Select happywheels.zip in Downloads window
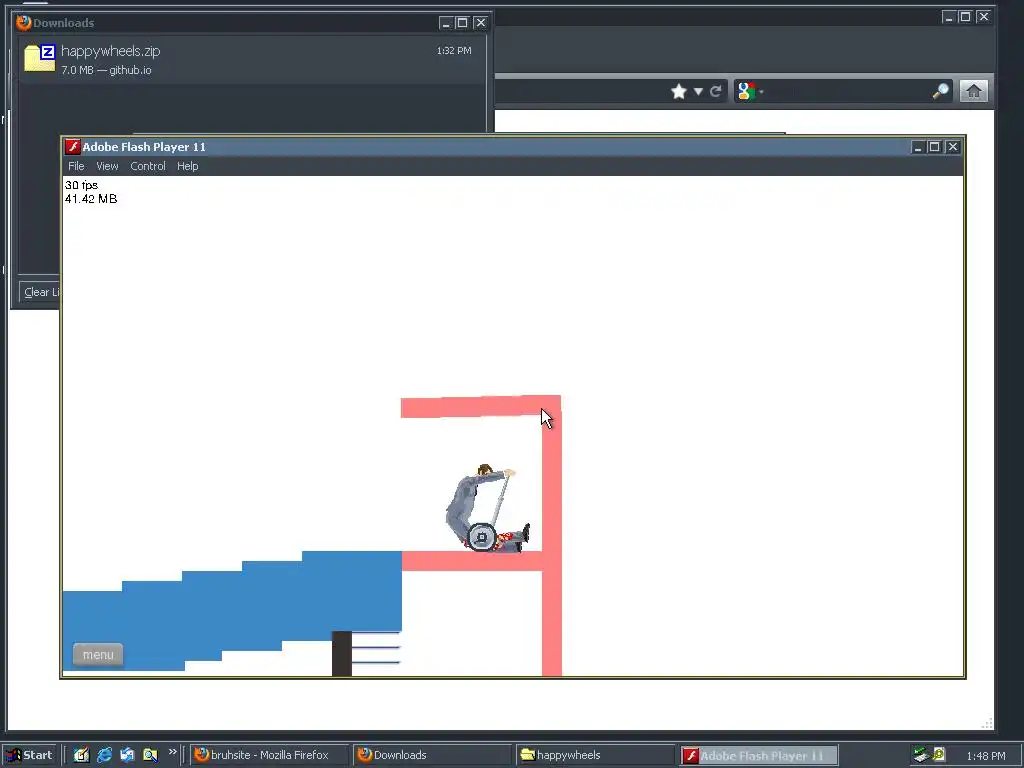Viewport: 1024px width, 768px height. click(252, 59)
